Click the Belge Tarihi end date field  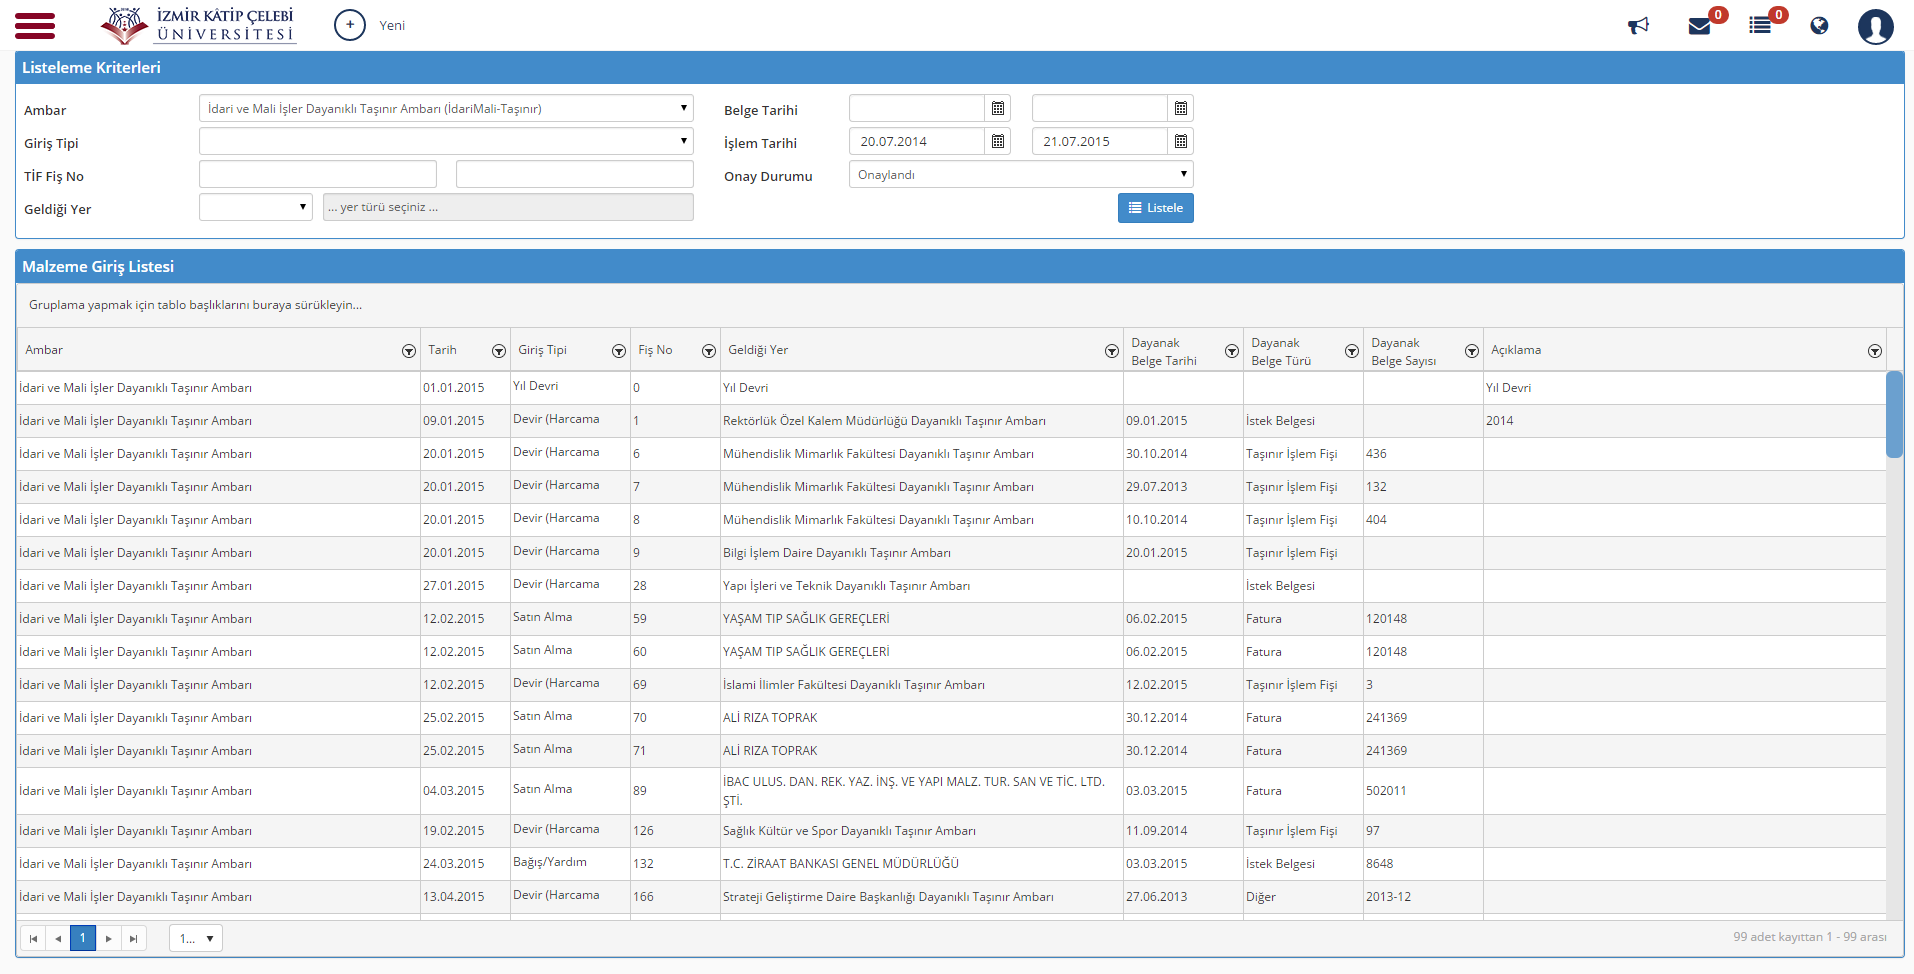tap(1100, 108)
